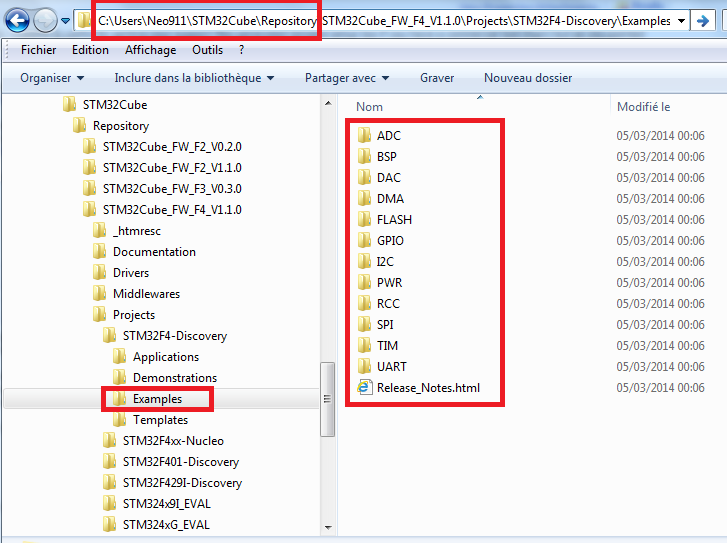Open the Affichage menu

151,50
